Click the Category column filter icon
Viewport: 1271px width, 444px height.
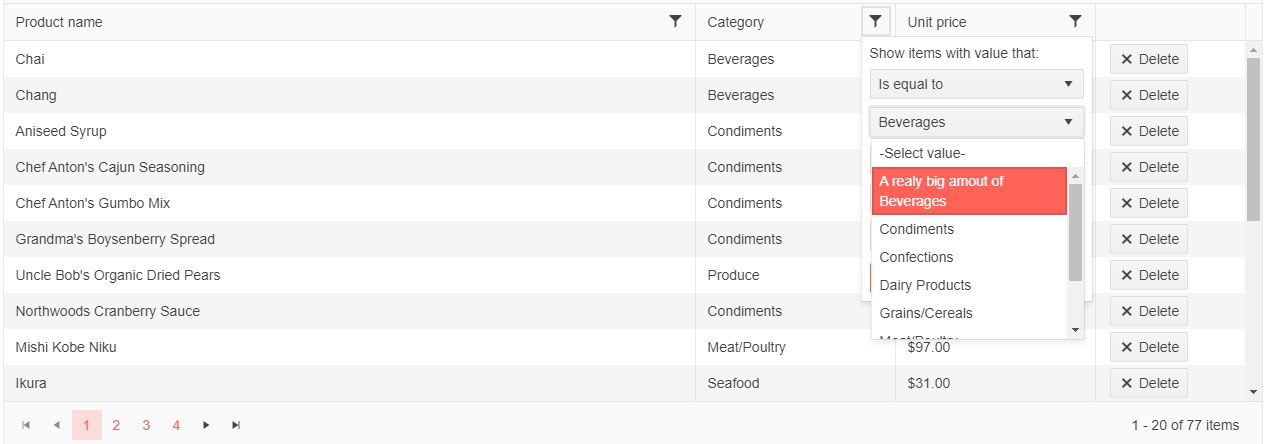point(876,21)
